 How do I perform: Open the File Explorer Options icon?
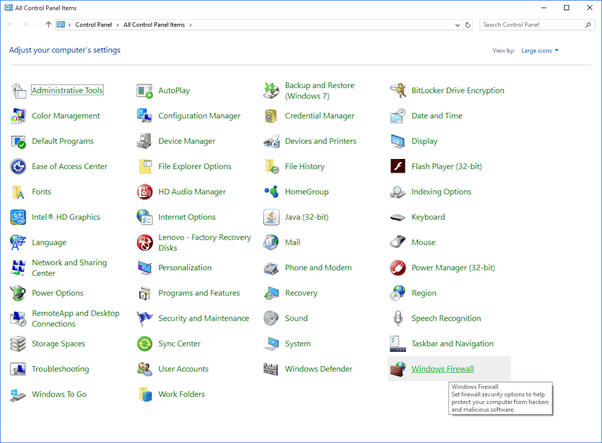[x=145, y=167]
